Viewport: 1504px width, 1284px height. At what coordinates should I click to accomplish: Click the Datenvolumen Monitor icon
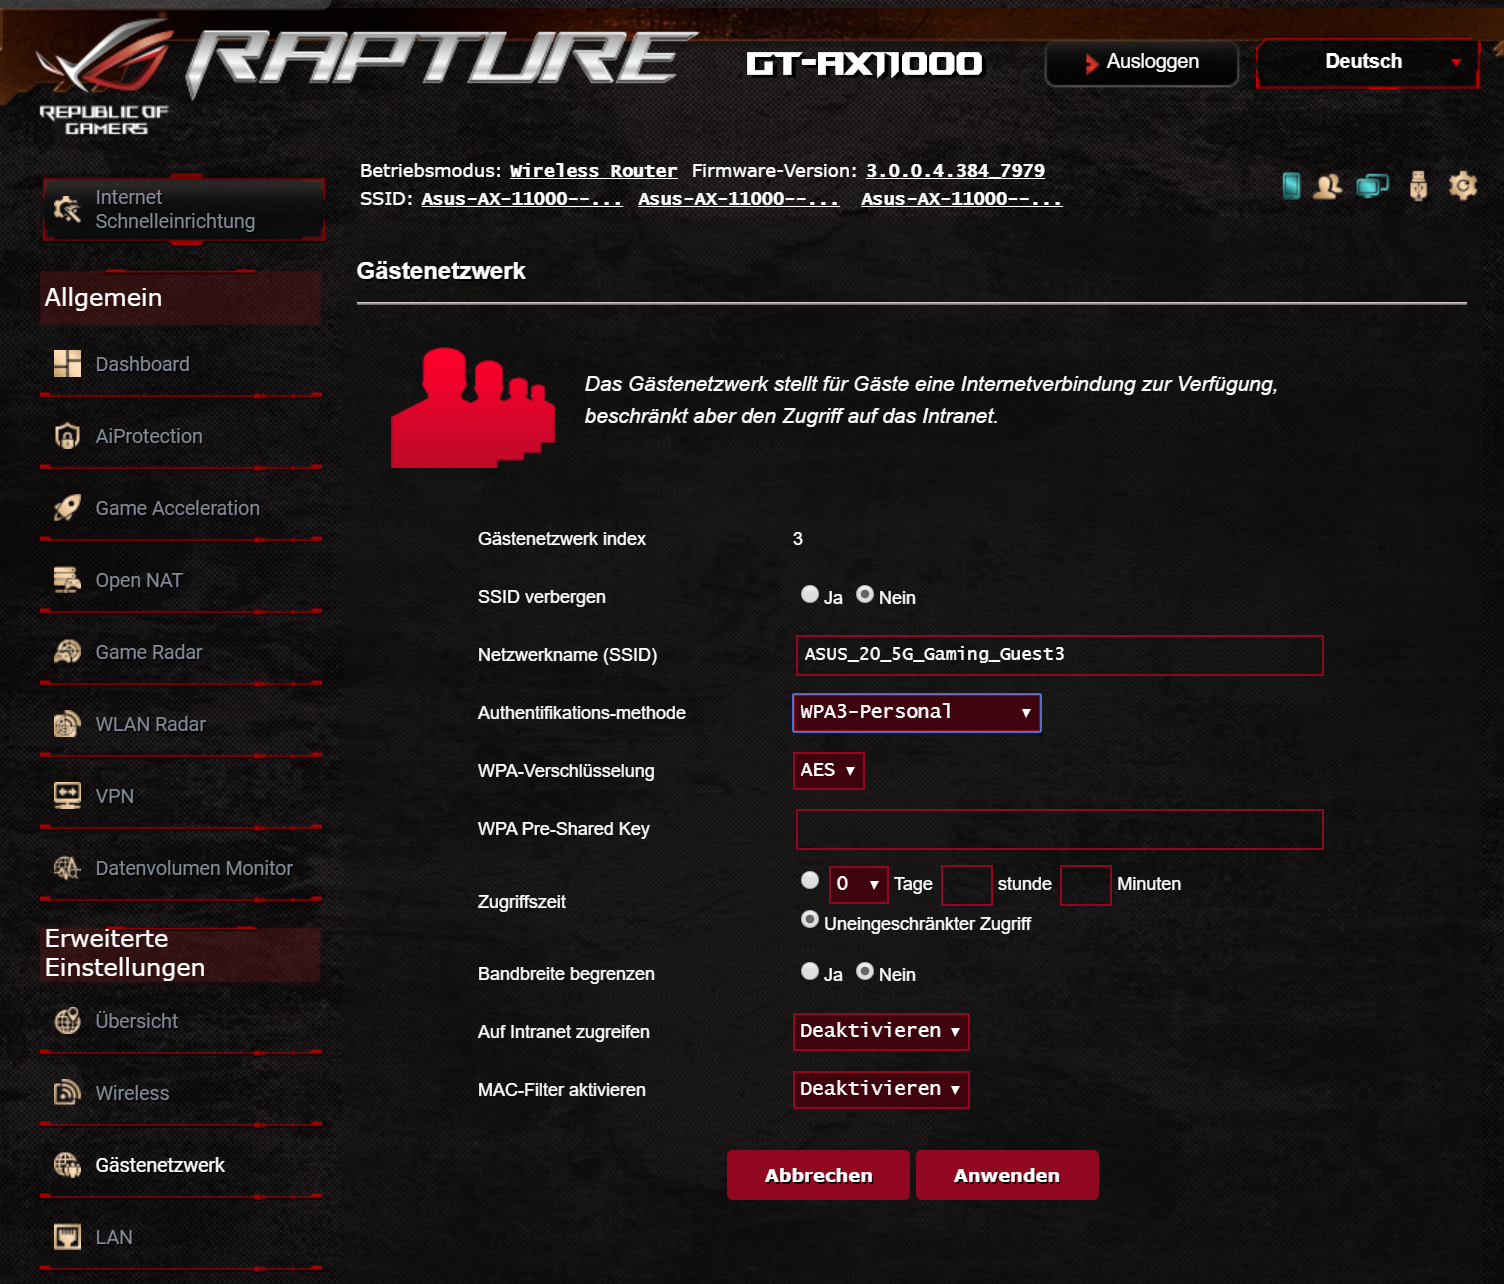(x=67, y=868)
